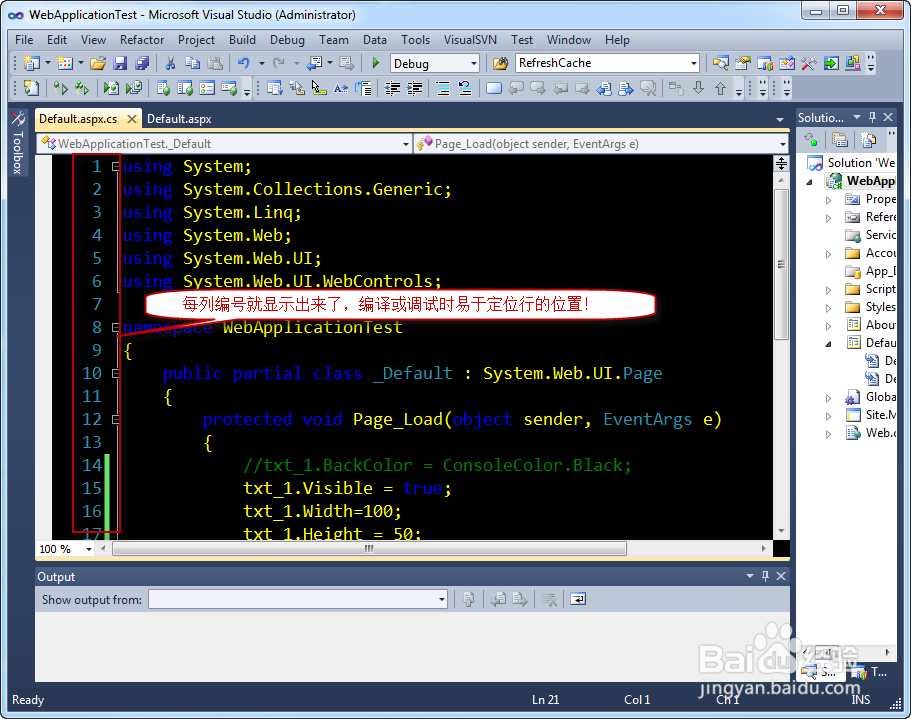This screenshot has width=911, height=719.
Task: Toggle auto-hide pin on Solution Explorer
Action: click(x=872, y=117)
